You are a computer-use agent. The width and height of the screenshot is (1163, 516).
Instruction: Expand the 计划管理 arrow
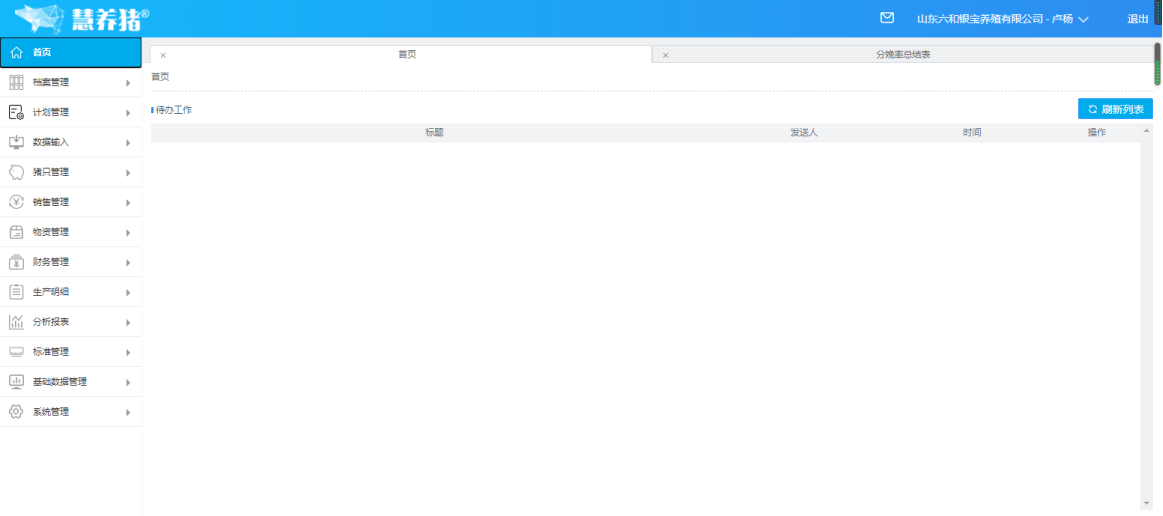pos(128,113)
